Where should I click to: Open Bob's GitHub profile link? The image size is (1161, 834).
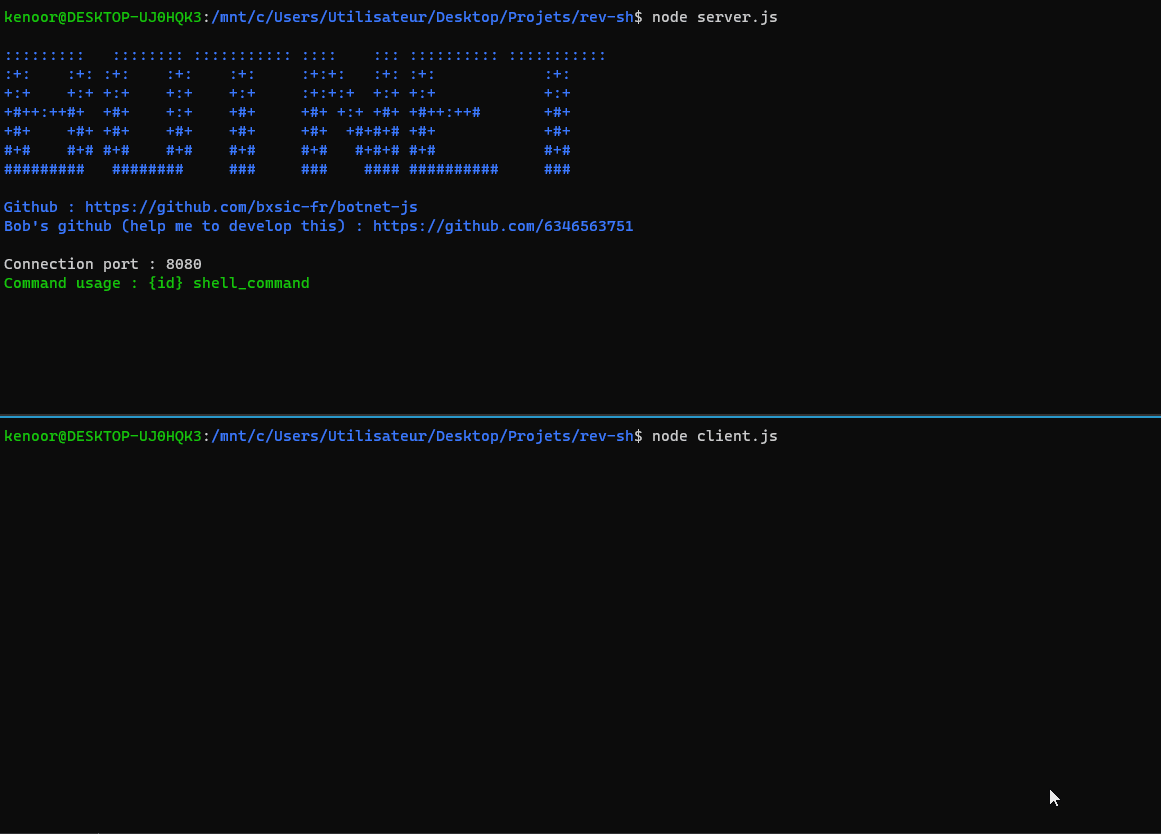(503, 226)
